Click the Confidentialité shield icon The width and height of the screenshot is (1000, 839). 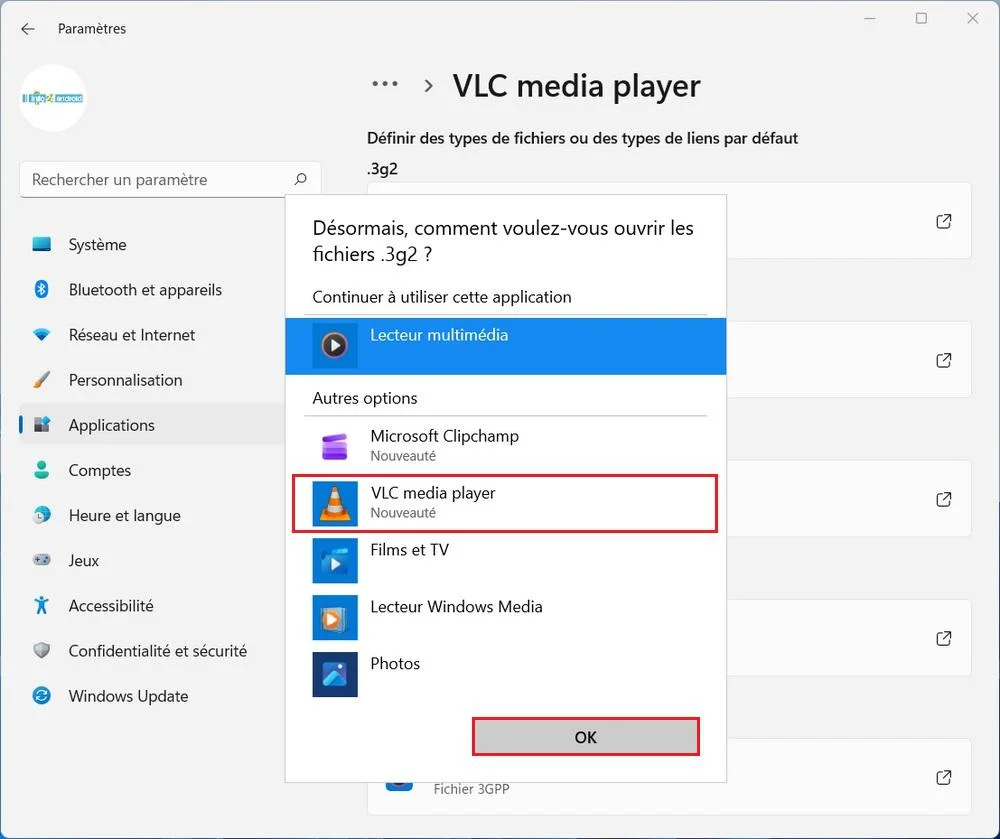41,650
